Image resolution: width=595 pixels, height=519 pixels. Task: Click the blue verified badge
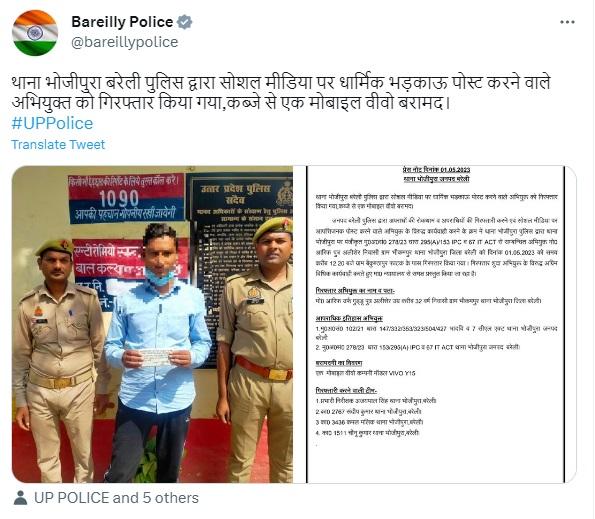pyautogui.click(x=185, y=22)
